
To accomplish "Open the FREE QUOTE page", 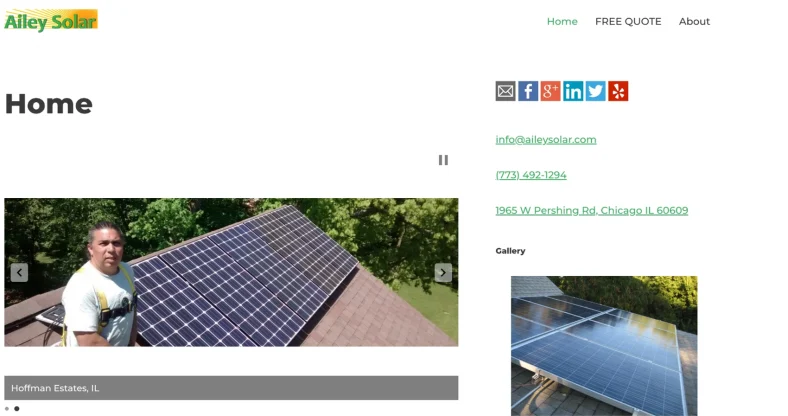I will 628,22.
